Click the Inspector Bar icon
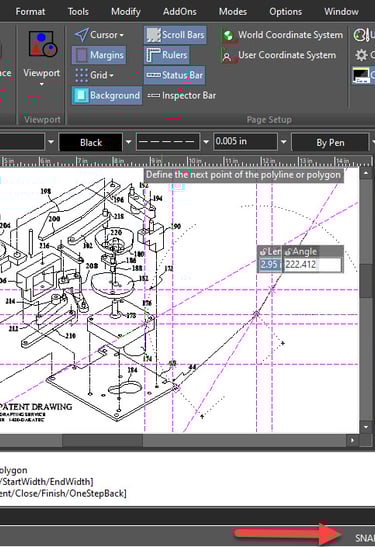 pos(153,95)
